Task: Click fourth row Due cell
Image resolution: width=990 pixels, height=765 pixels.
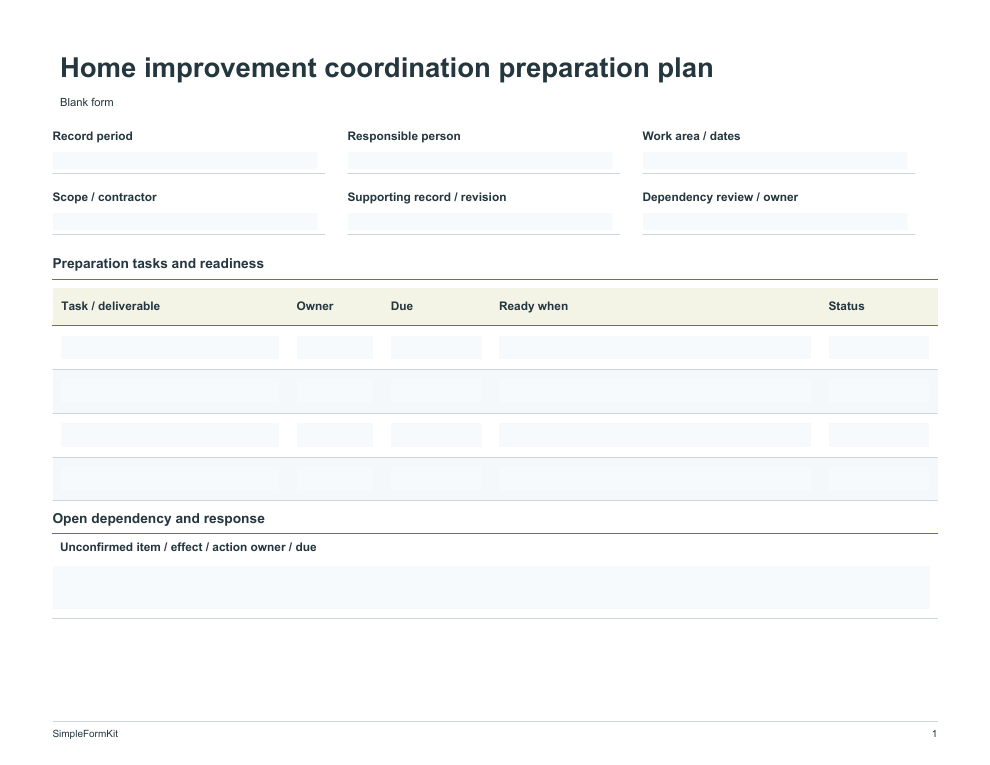Action: click(x=436, y=479)
